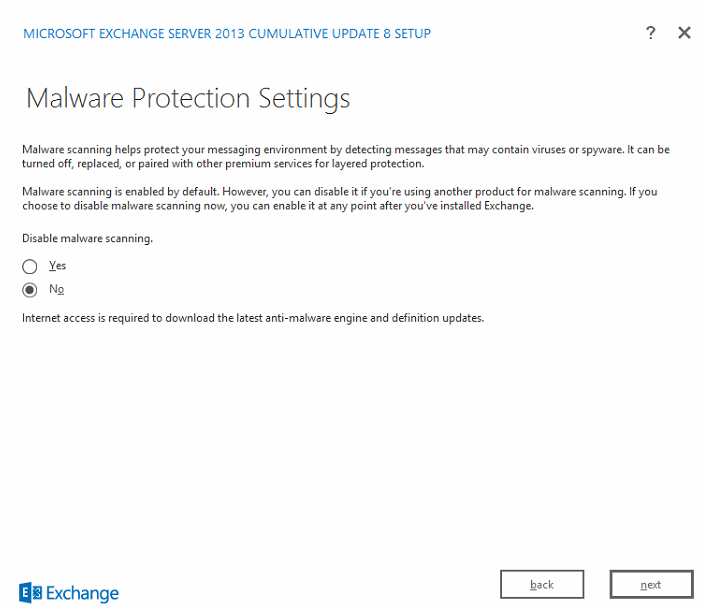Click the line "Malware scanning is enabled by default"
This screenshot has width=706, height=608.
[x=339, y=191]
